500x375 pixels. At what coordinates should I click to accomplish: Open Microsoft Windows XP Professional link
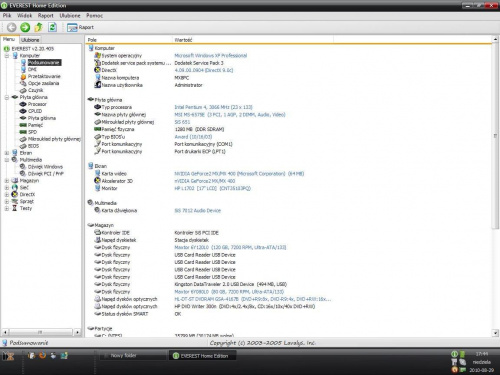(211, 56)
